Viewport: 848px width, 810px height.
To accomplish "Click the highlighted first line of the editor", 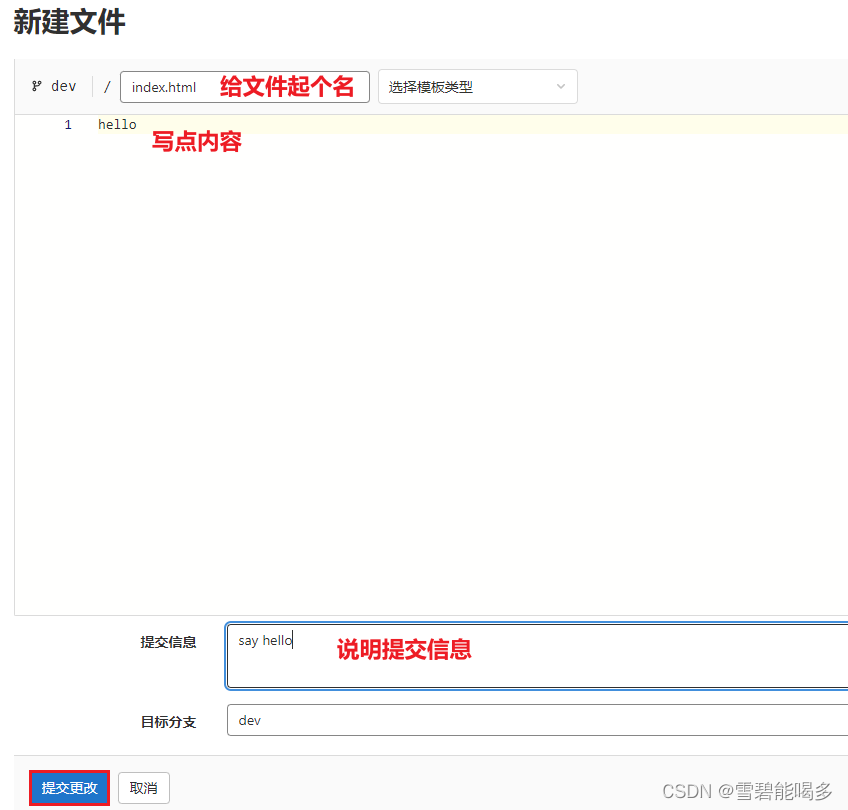I will click(300, 124).
